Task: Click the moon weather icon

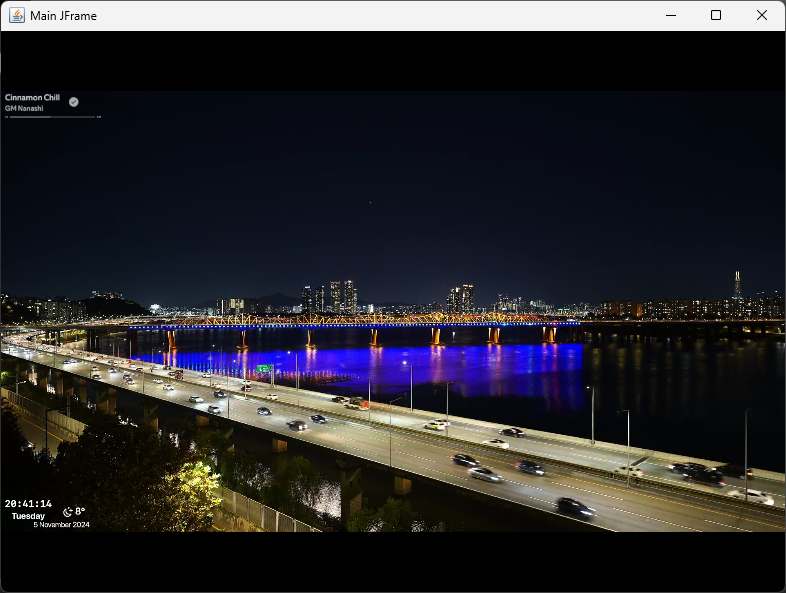Action: click(67, 512)
